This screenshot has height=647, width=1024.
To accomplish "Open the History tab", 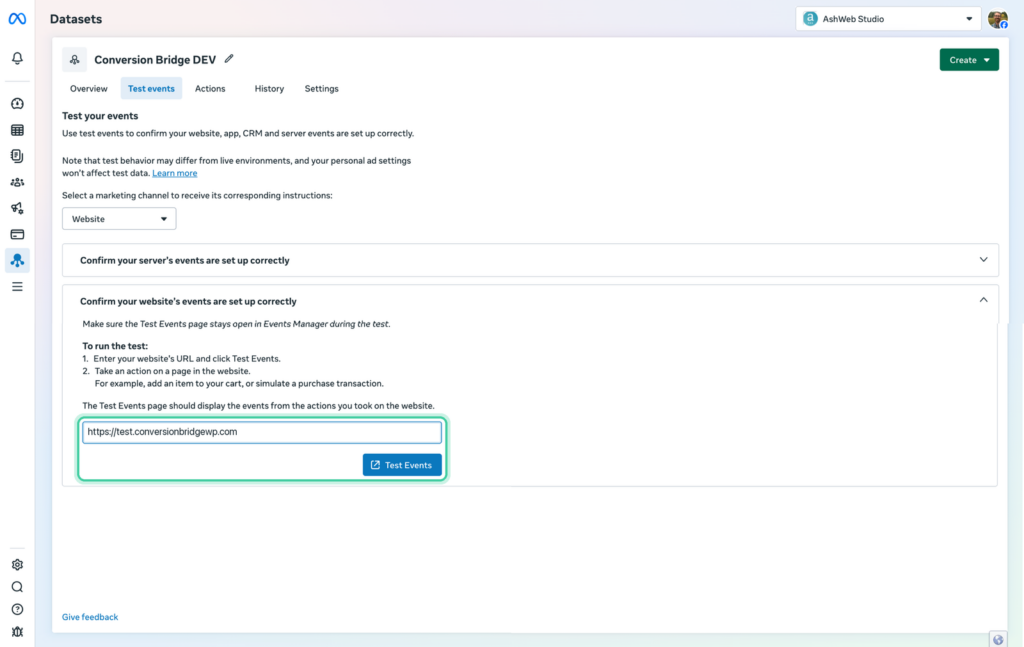I will coord(269,88).
